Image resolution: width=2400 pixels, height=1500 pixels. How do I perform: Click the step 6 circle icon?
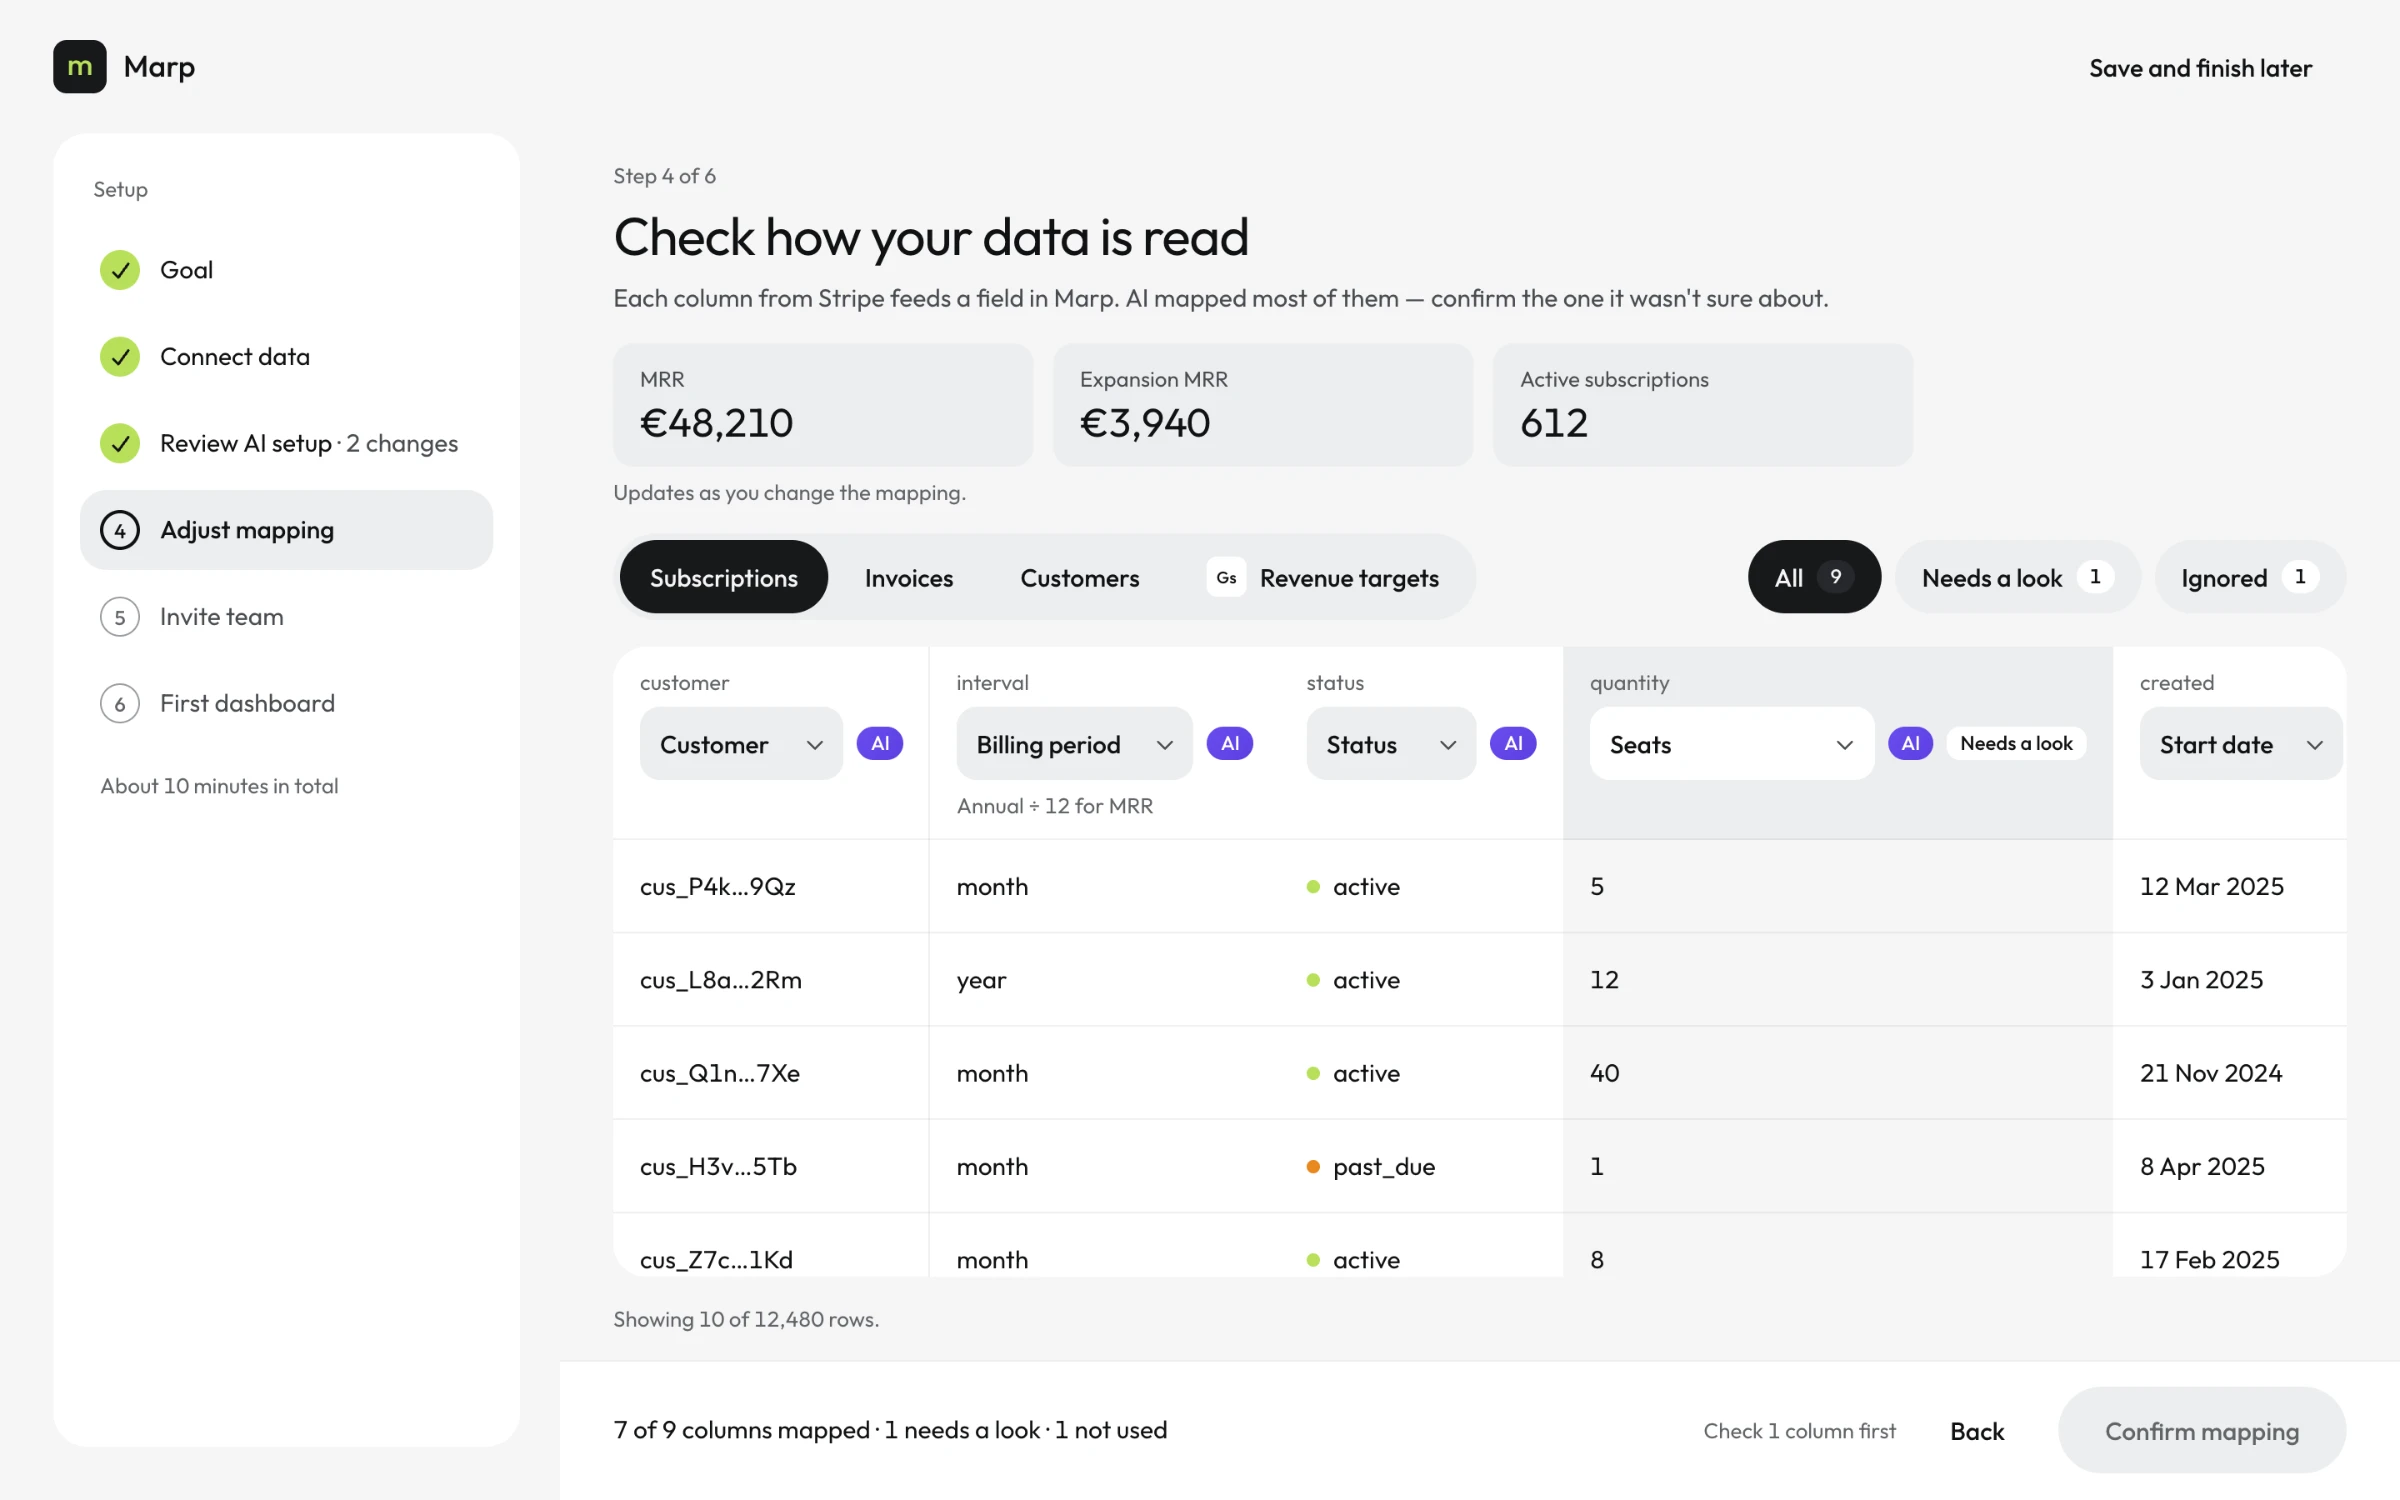[x=120, y=703]
